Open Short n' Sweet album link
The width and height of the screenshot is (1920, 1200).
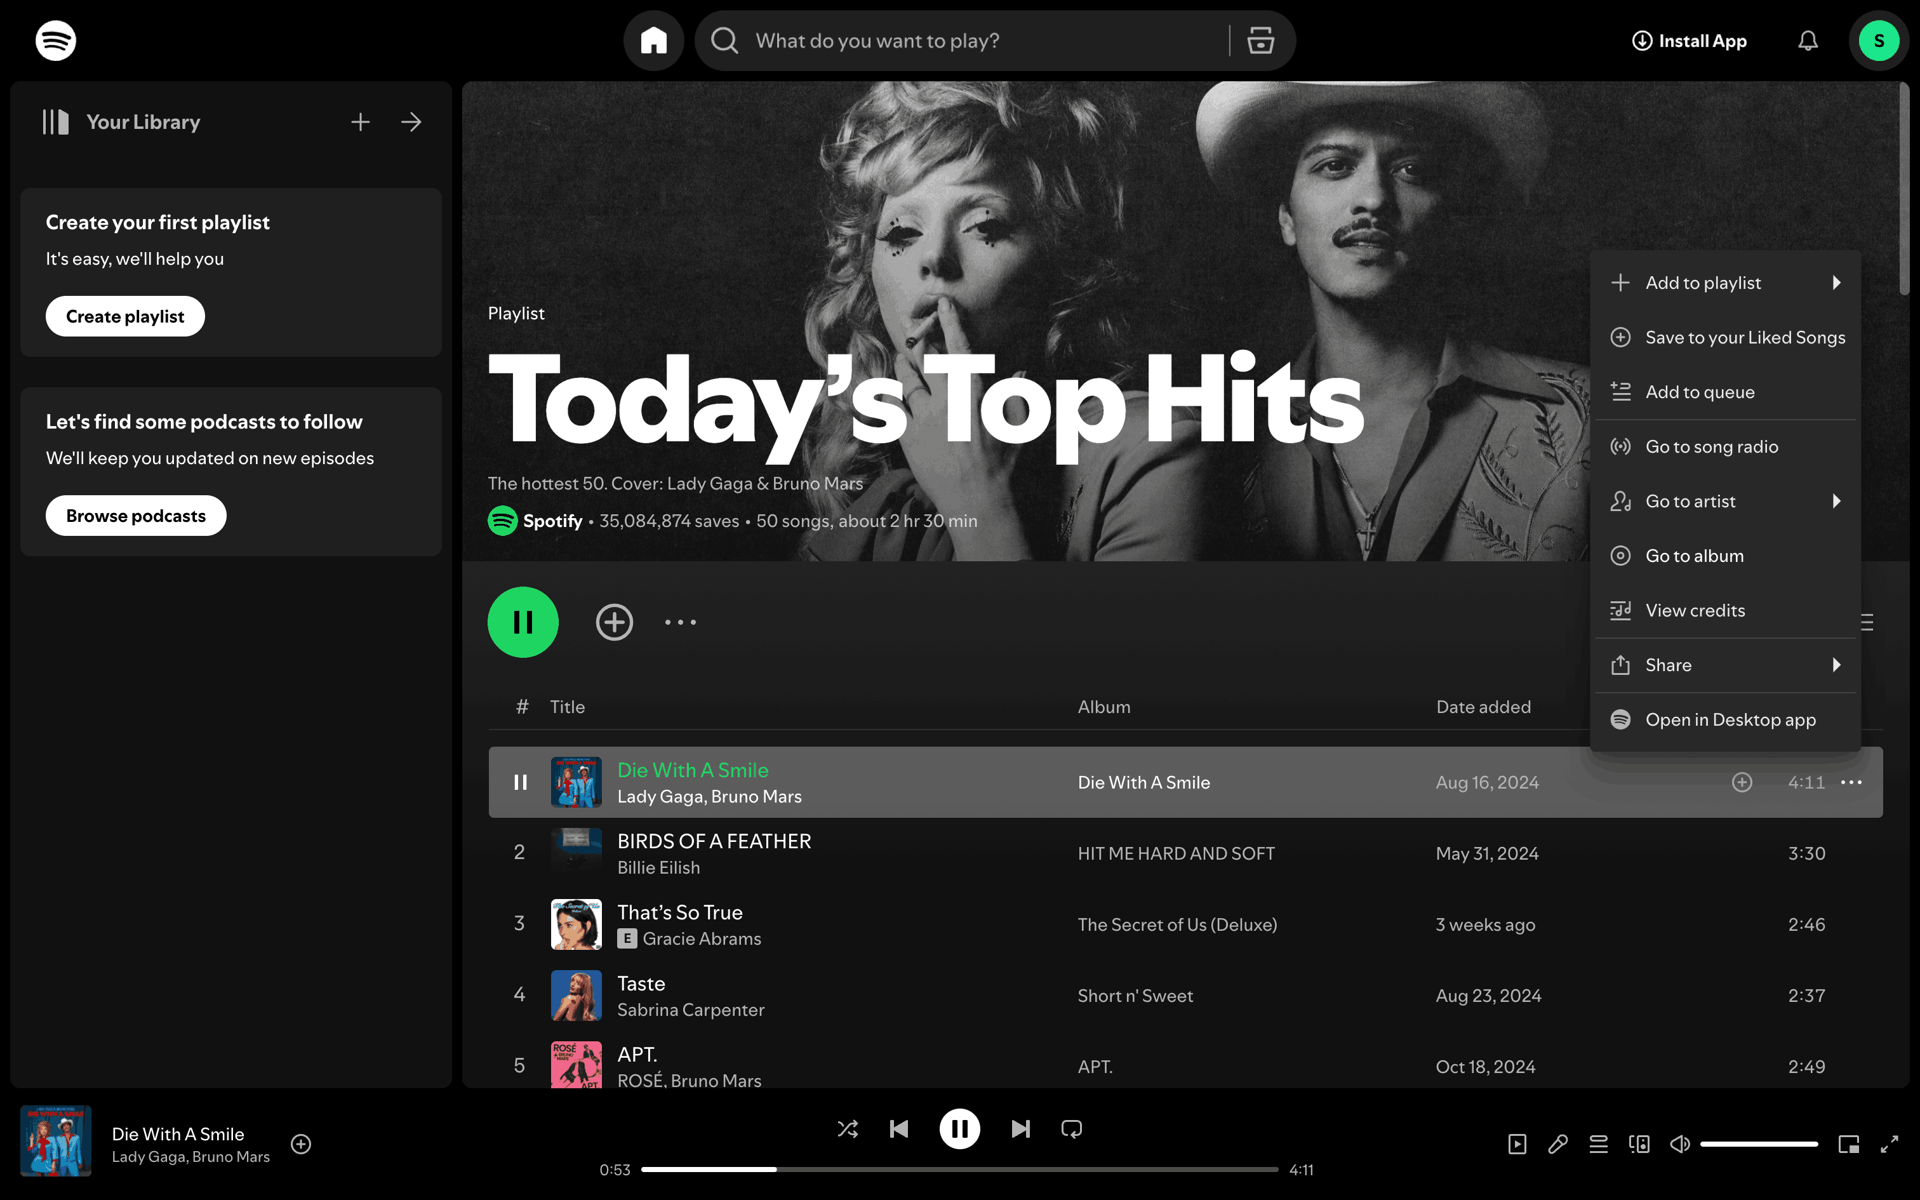click(1135, 996)
